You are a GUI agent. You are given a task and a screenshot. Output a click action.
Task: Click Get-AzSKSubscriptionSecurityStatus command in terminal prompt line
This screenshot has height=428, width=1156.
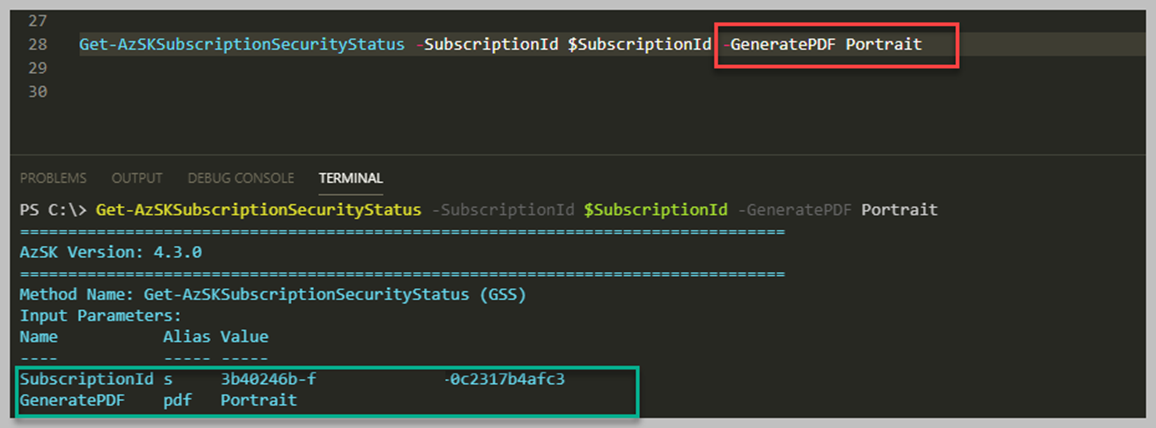tap(259, 210)
